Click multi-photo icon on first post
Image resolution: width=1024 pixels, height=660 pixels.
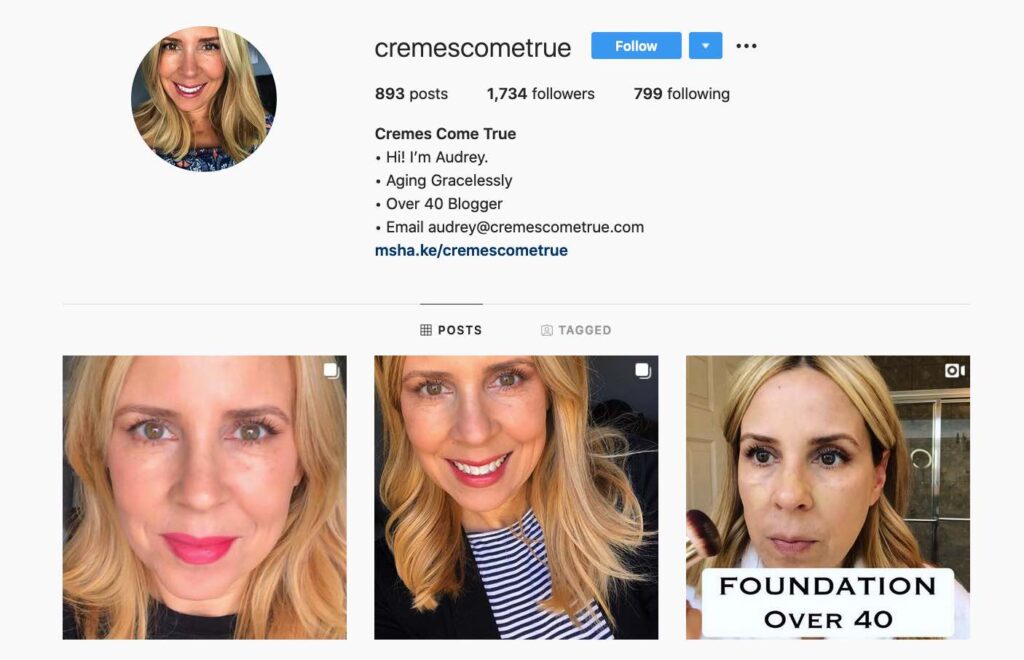click(332, 371)
